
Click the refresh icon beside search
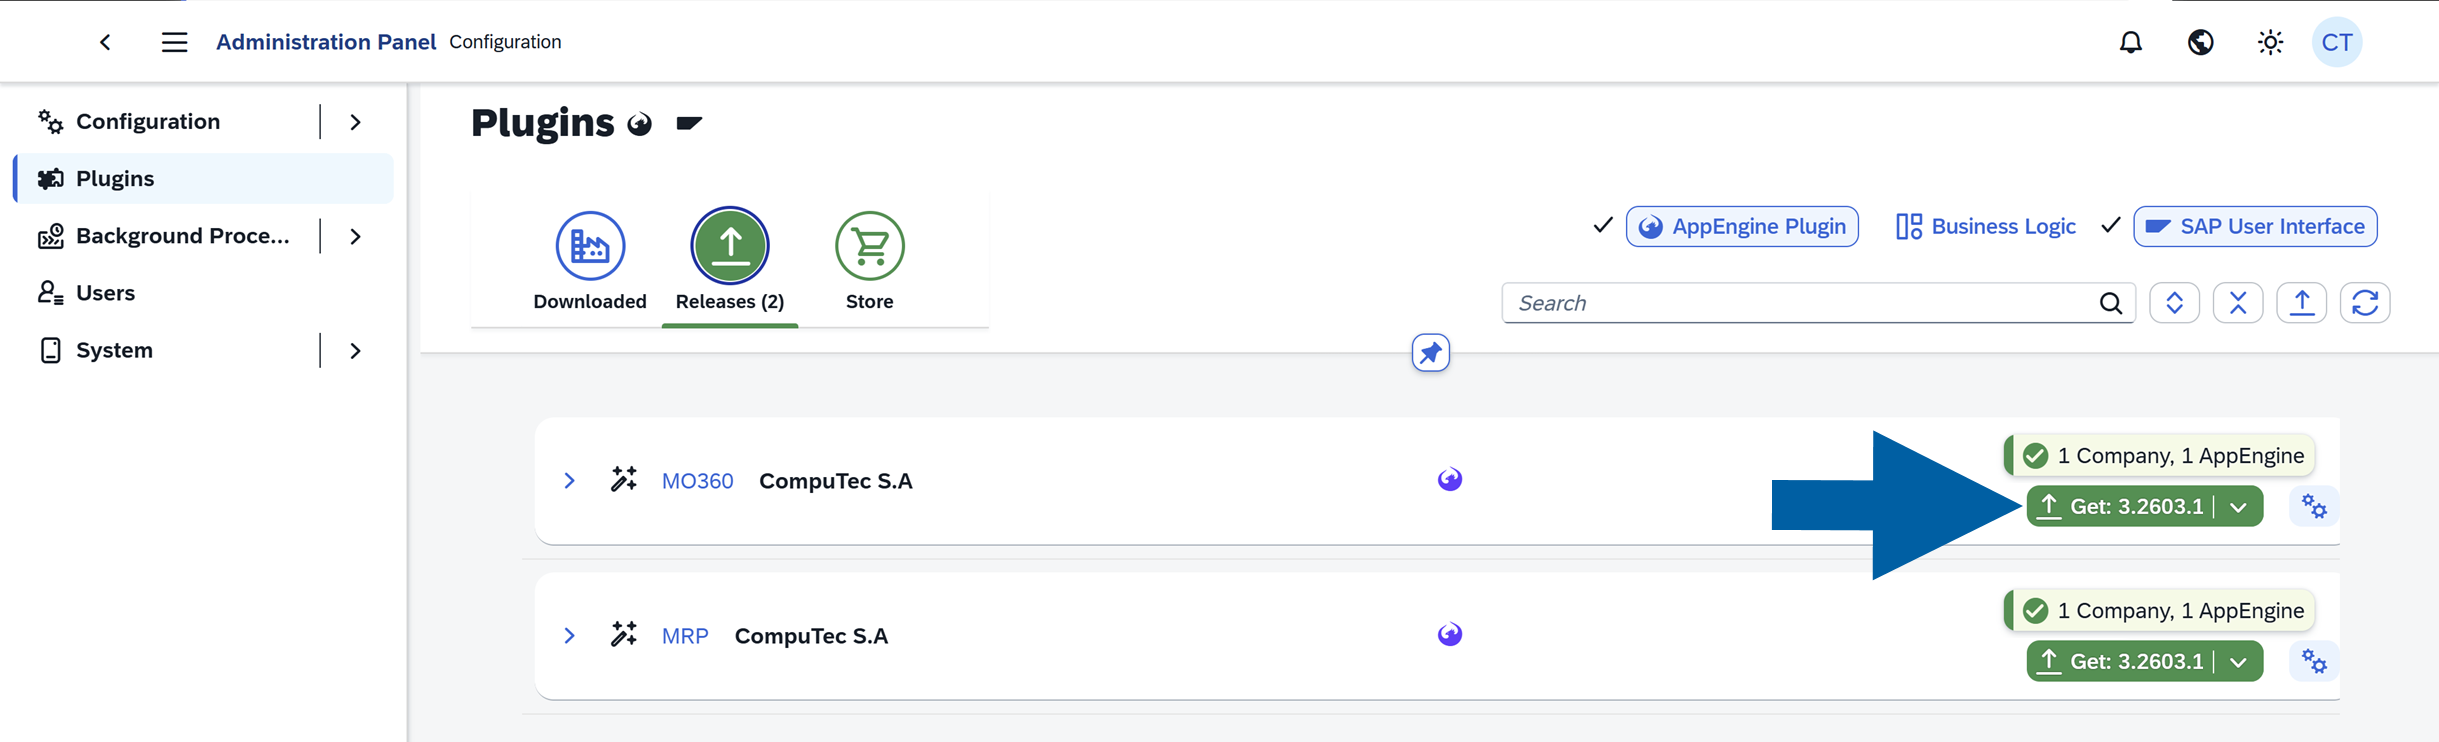[x=2365, y=303]
